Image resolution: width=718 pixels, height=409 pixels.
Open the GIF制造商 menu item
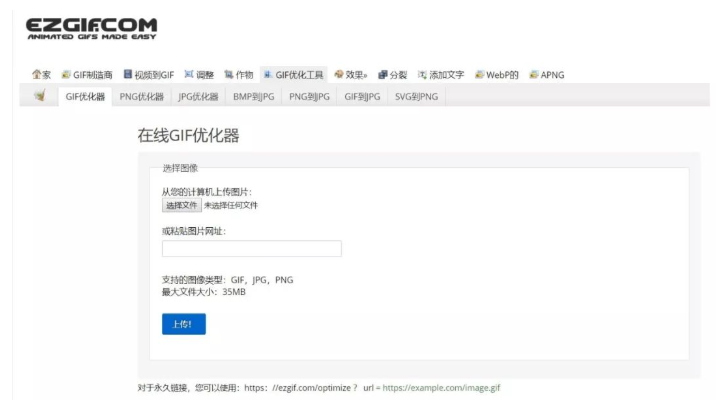pyautogui.click(x=87, y=75)
